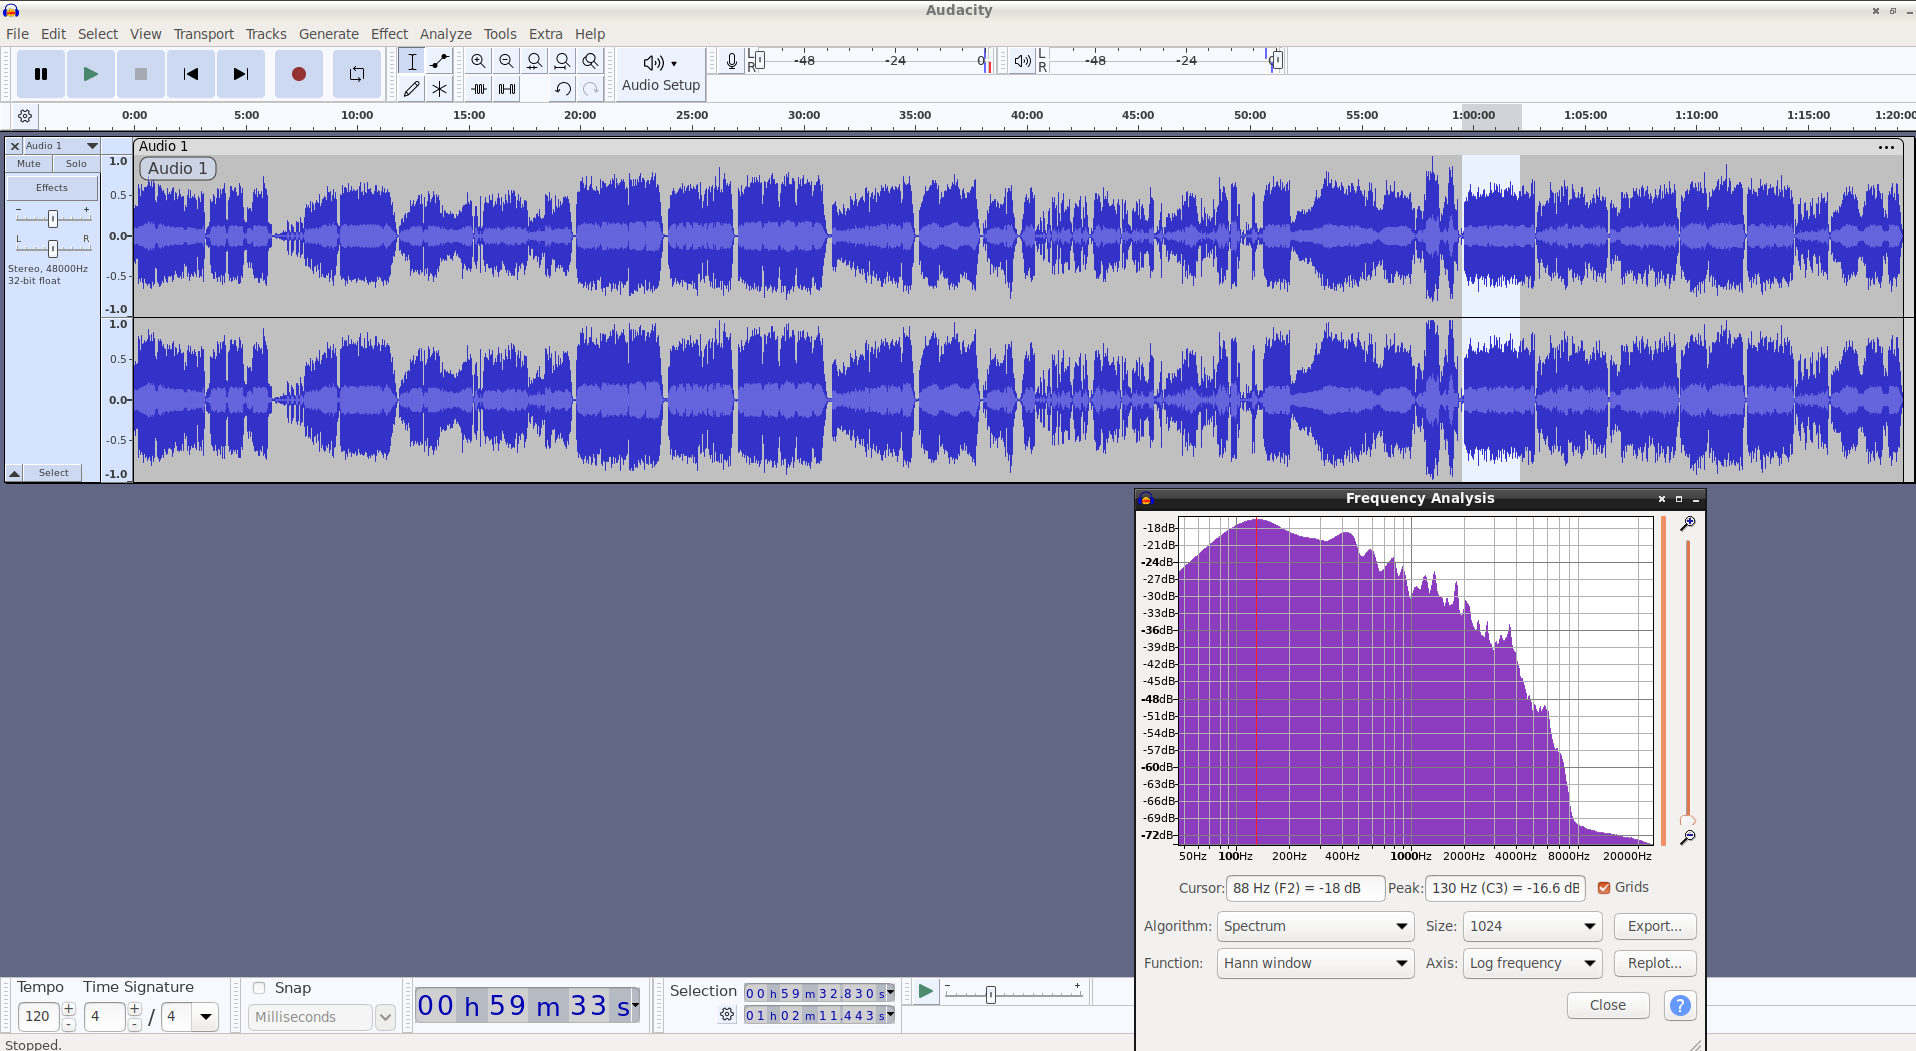
Task: Start playback with the green Play button
Action: point(90,74)
